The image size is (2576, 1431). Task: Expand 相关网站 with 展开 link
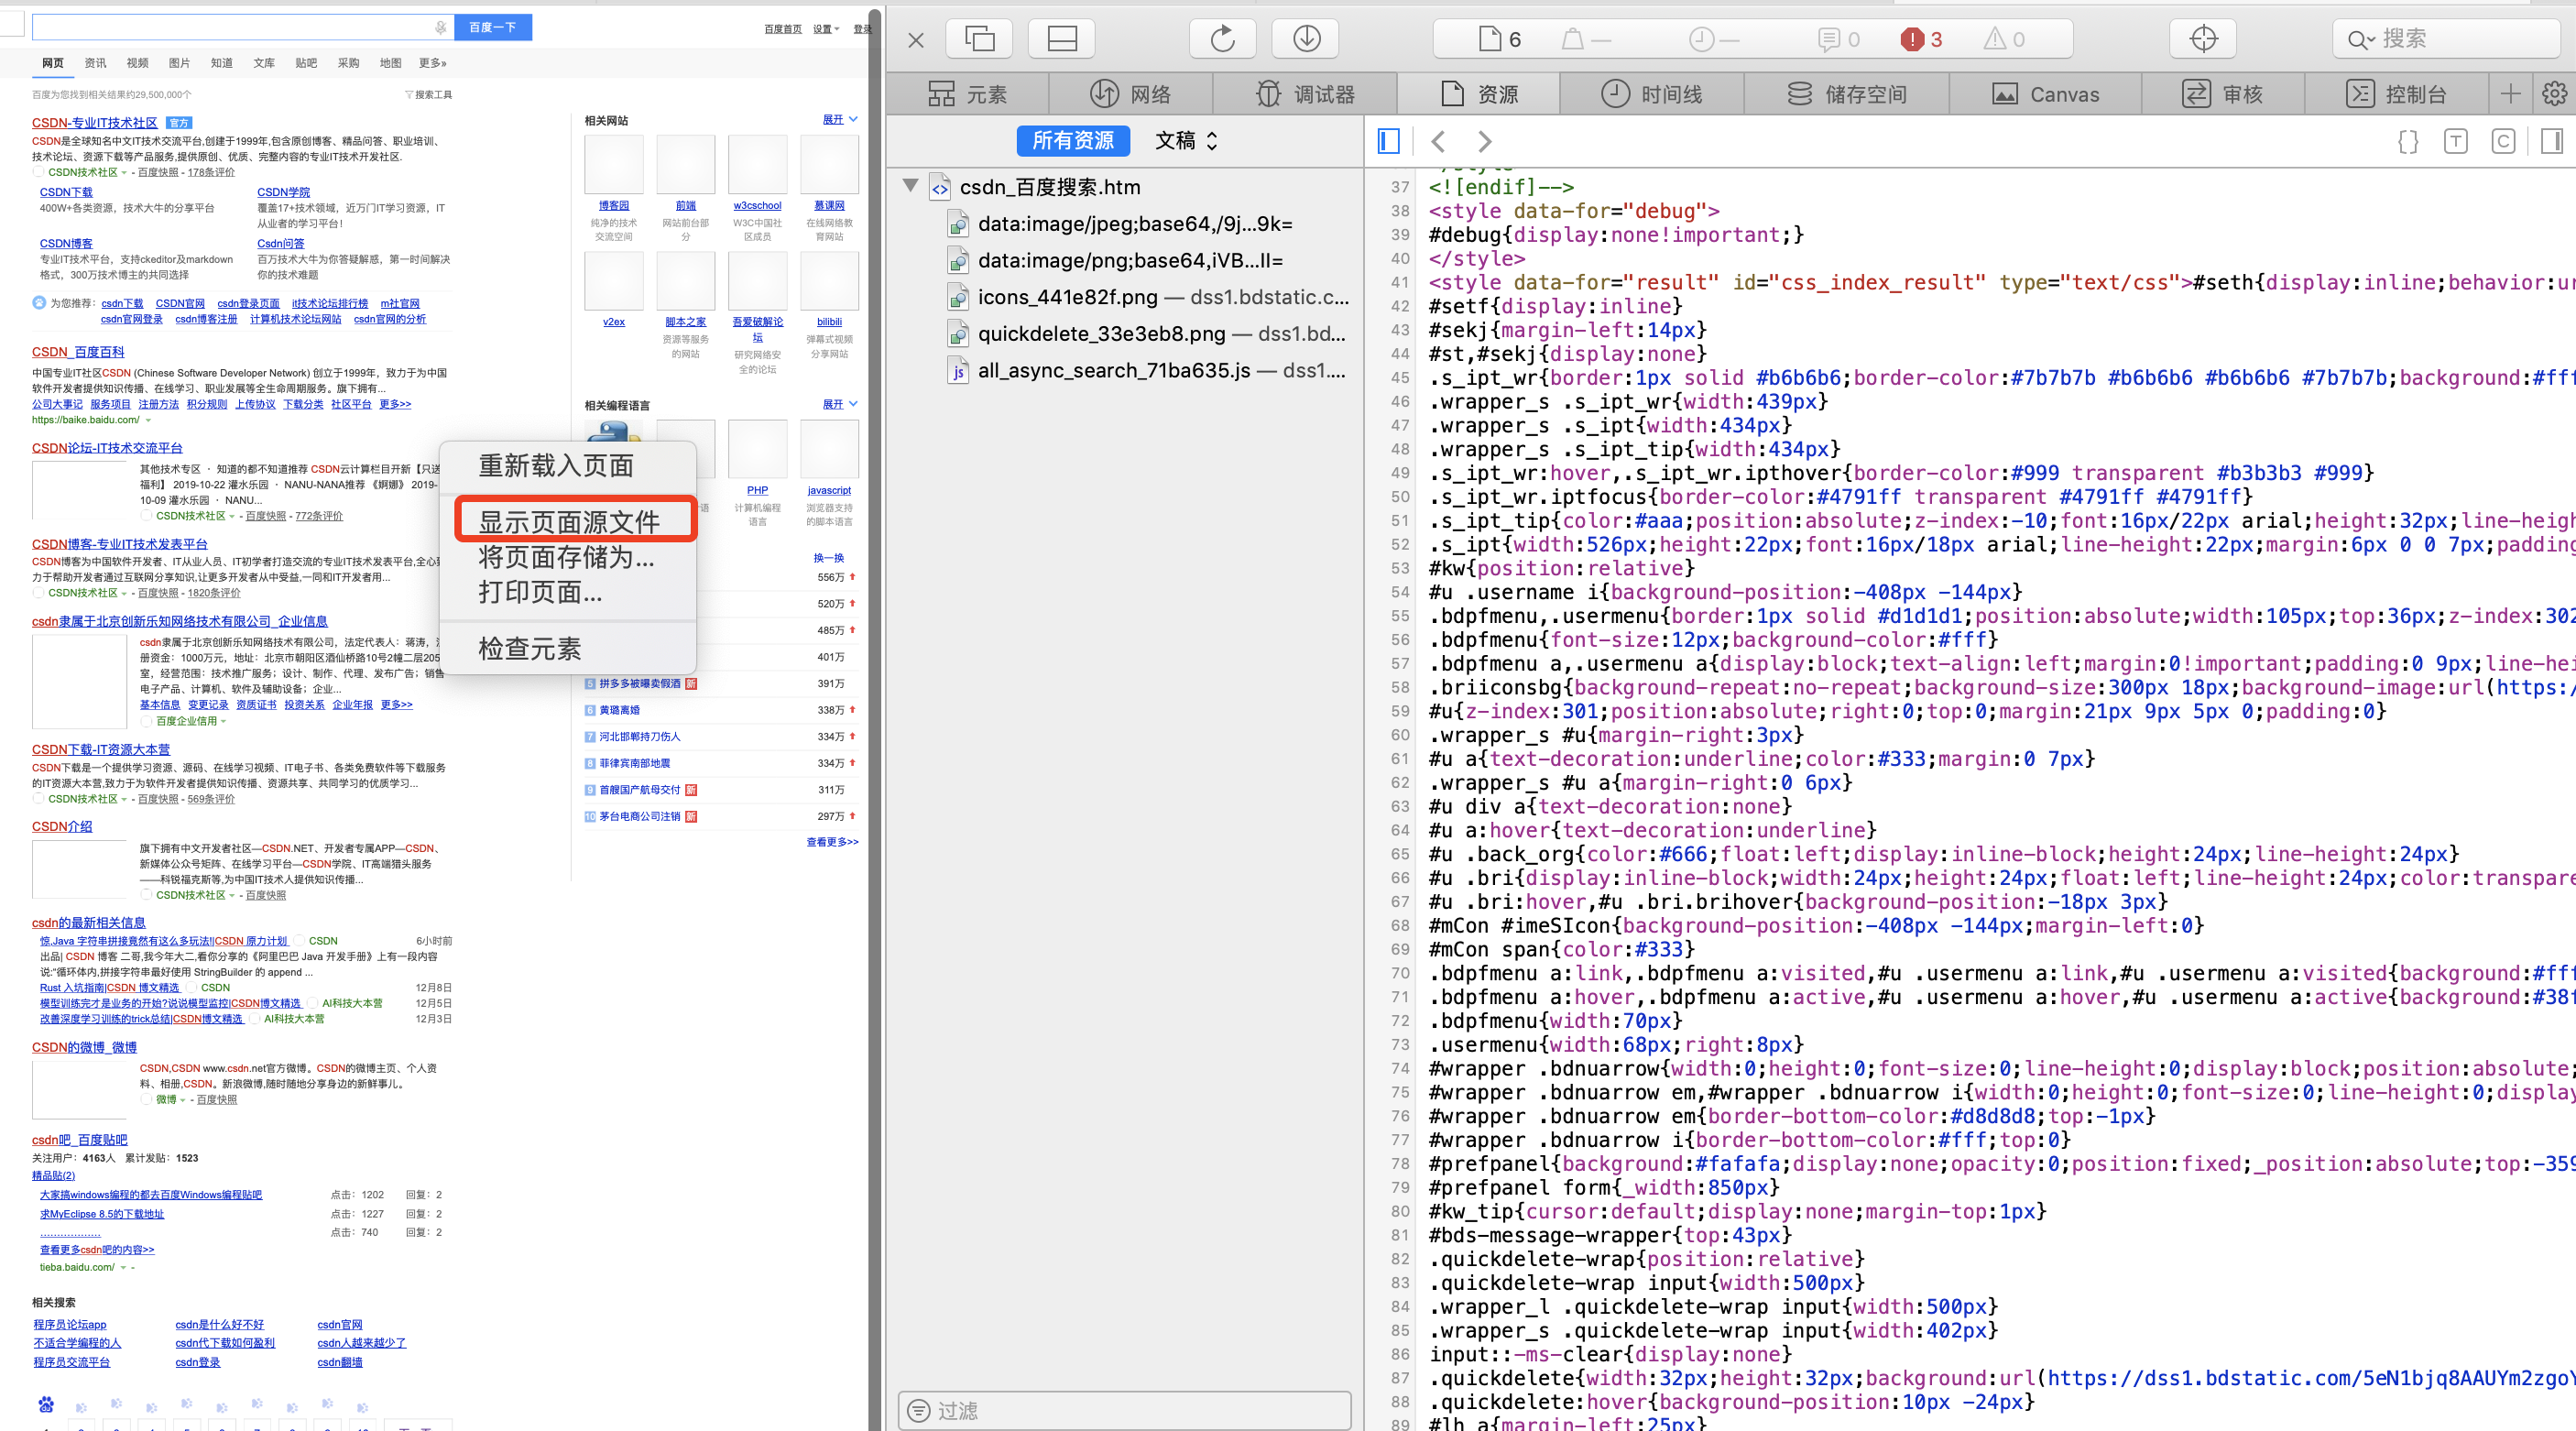coord(839,119)
